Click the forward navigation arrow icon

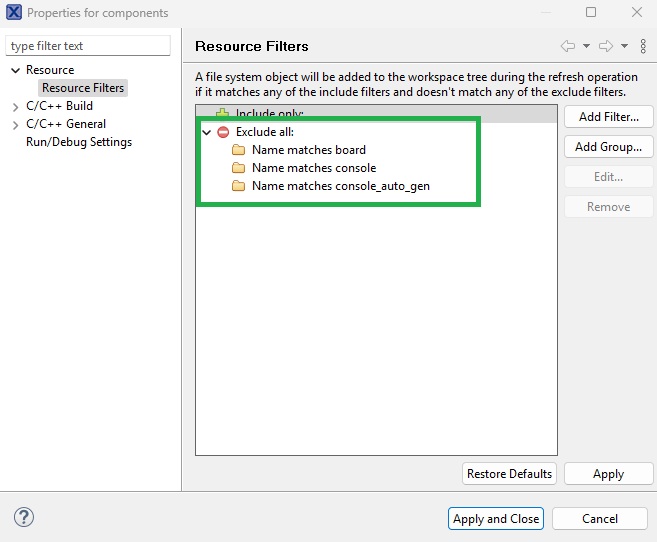click(605, 46)
